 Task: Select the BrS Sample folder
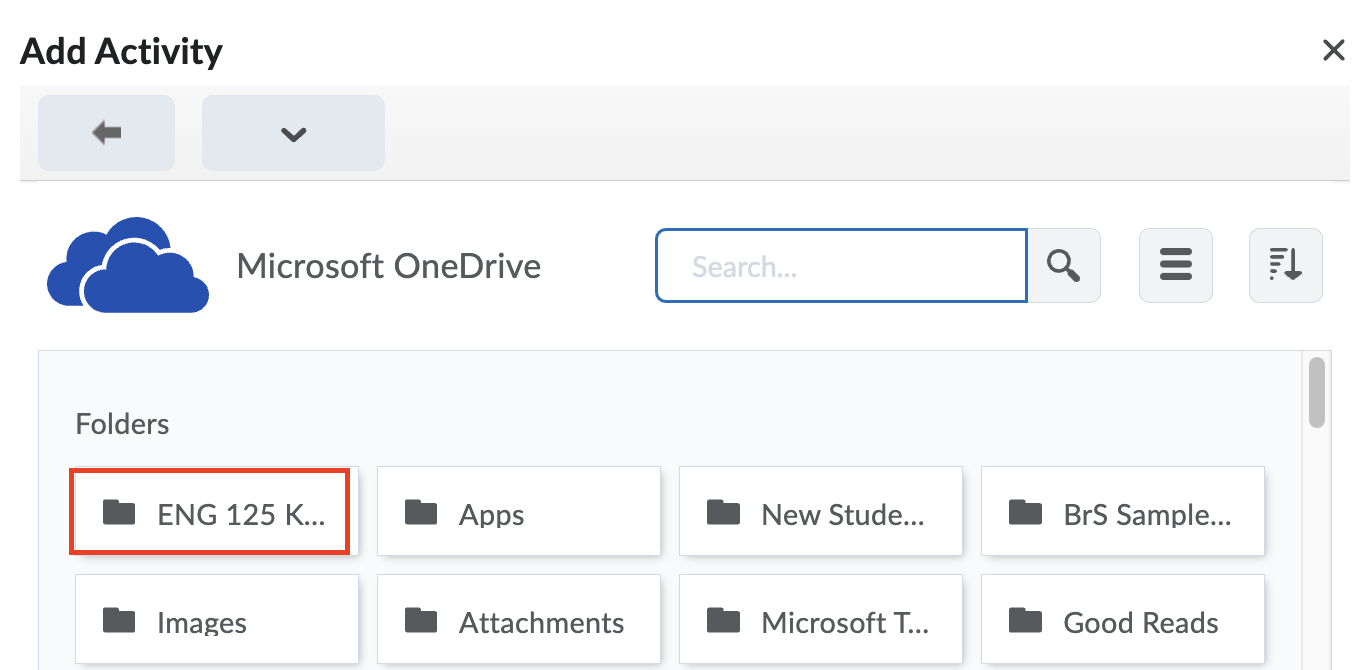(1122, 513)
